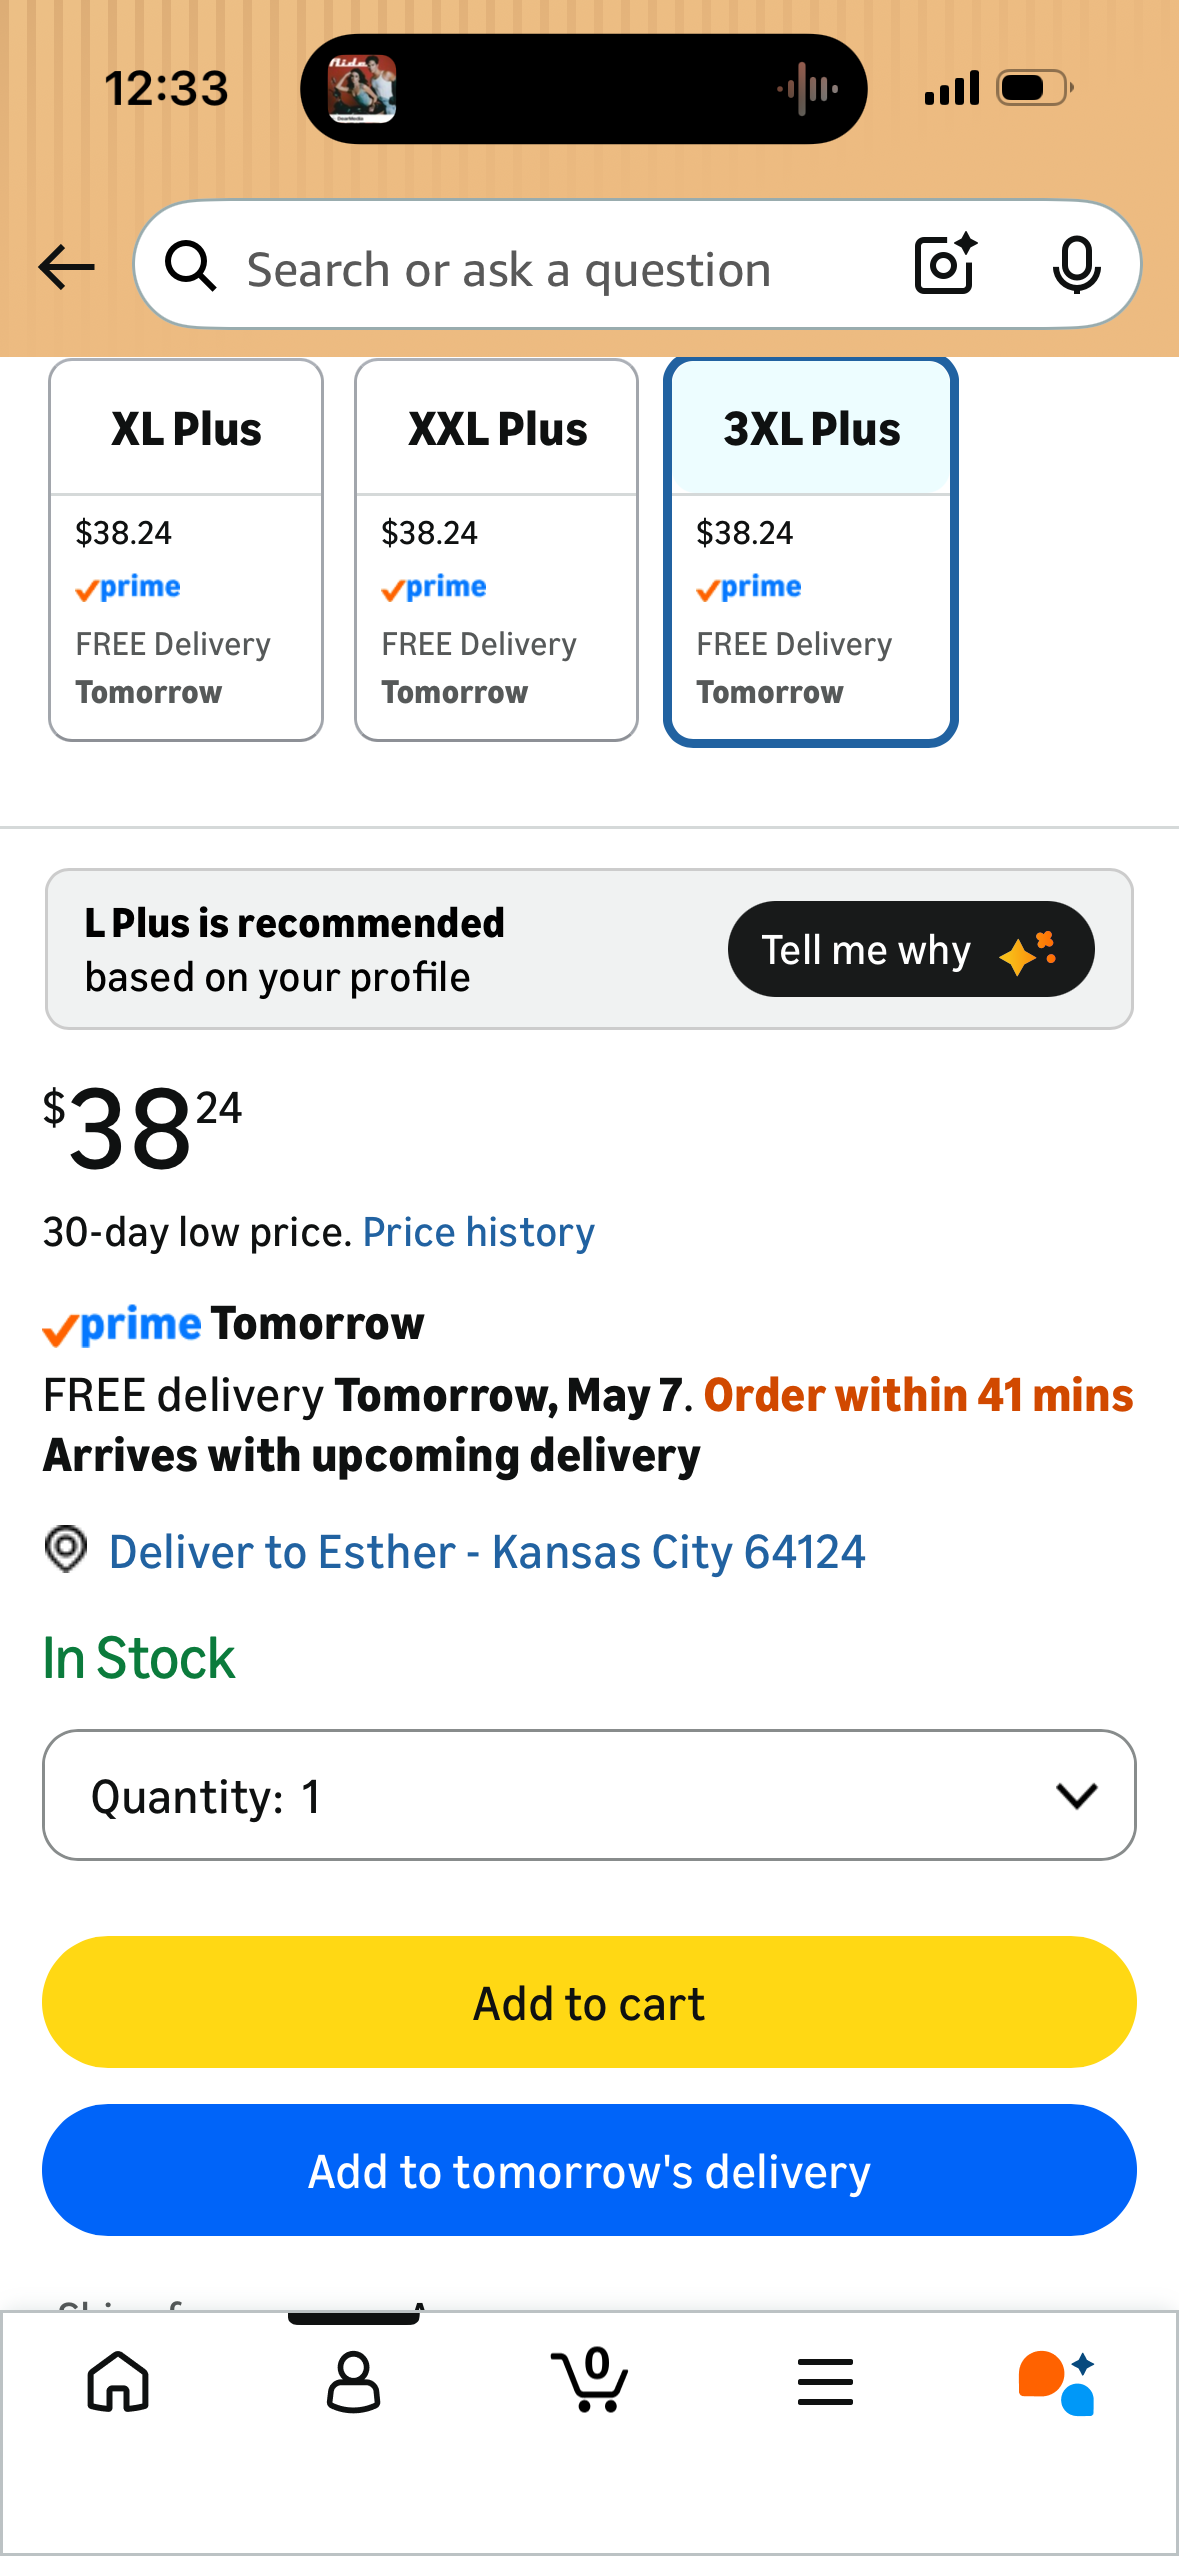The width and height of the screenshot is (1179, 2556).
Task: Select the 3XL Plus size option
Action: (x=811, y=550)
